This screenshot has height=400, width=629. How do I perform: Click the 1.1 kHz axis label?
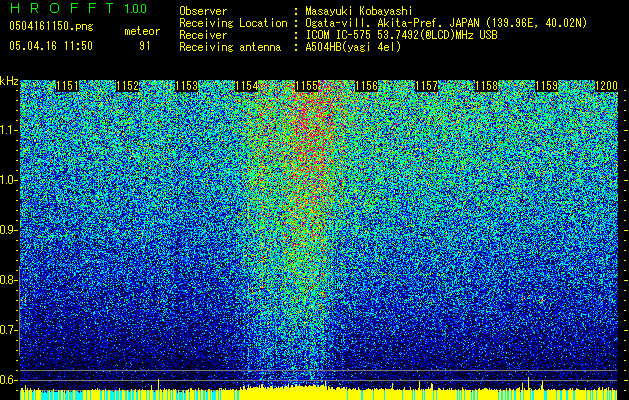(x=9, y=130)
